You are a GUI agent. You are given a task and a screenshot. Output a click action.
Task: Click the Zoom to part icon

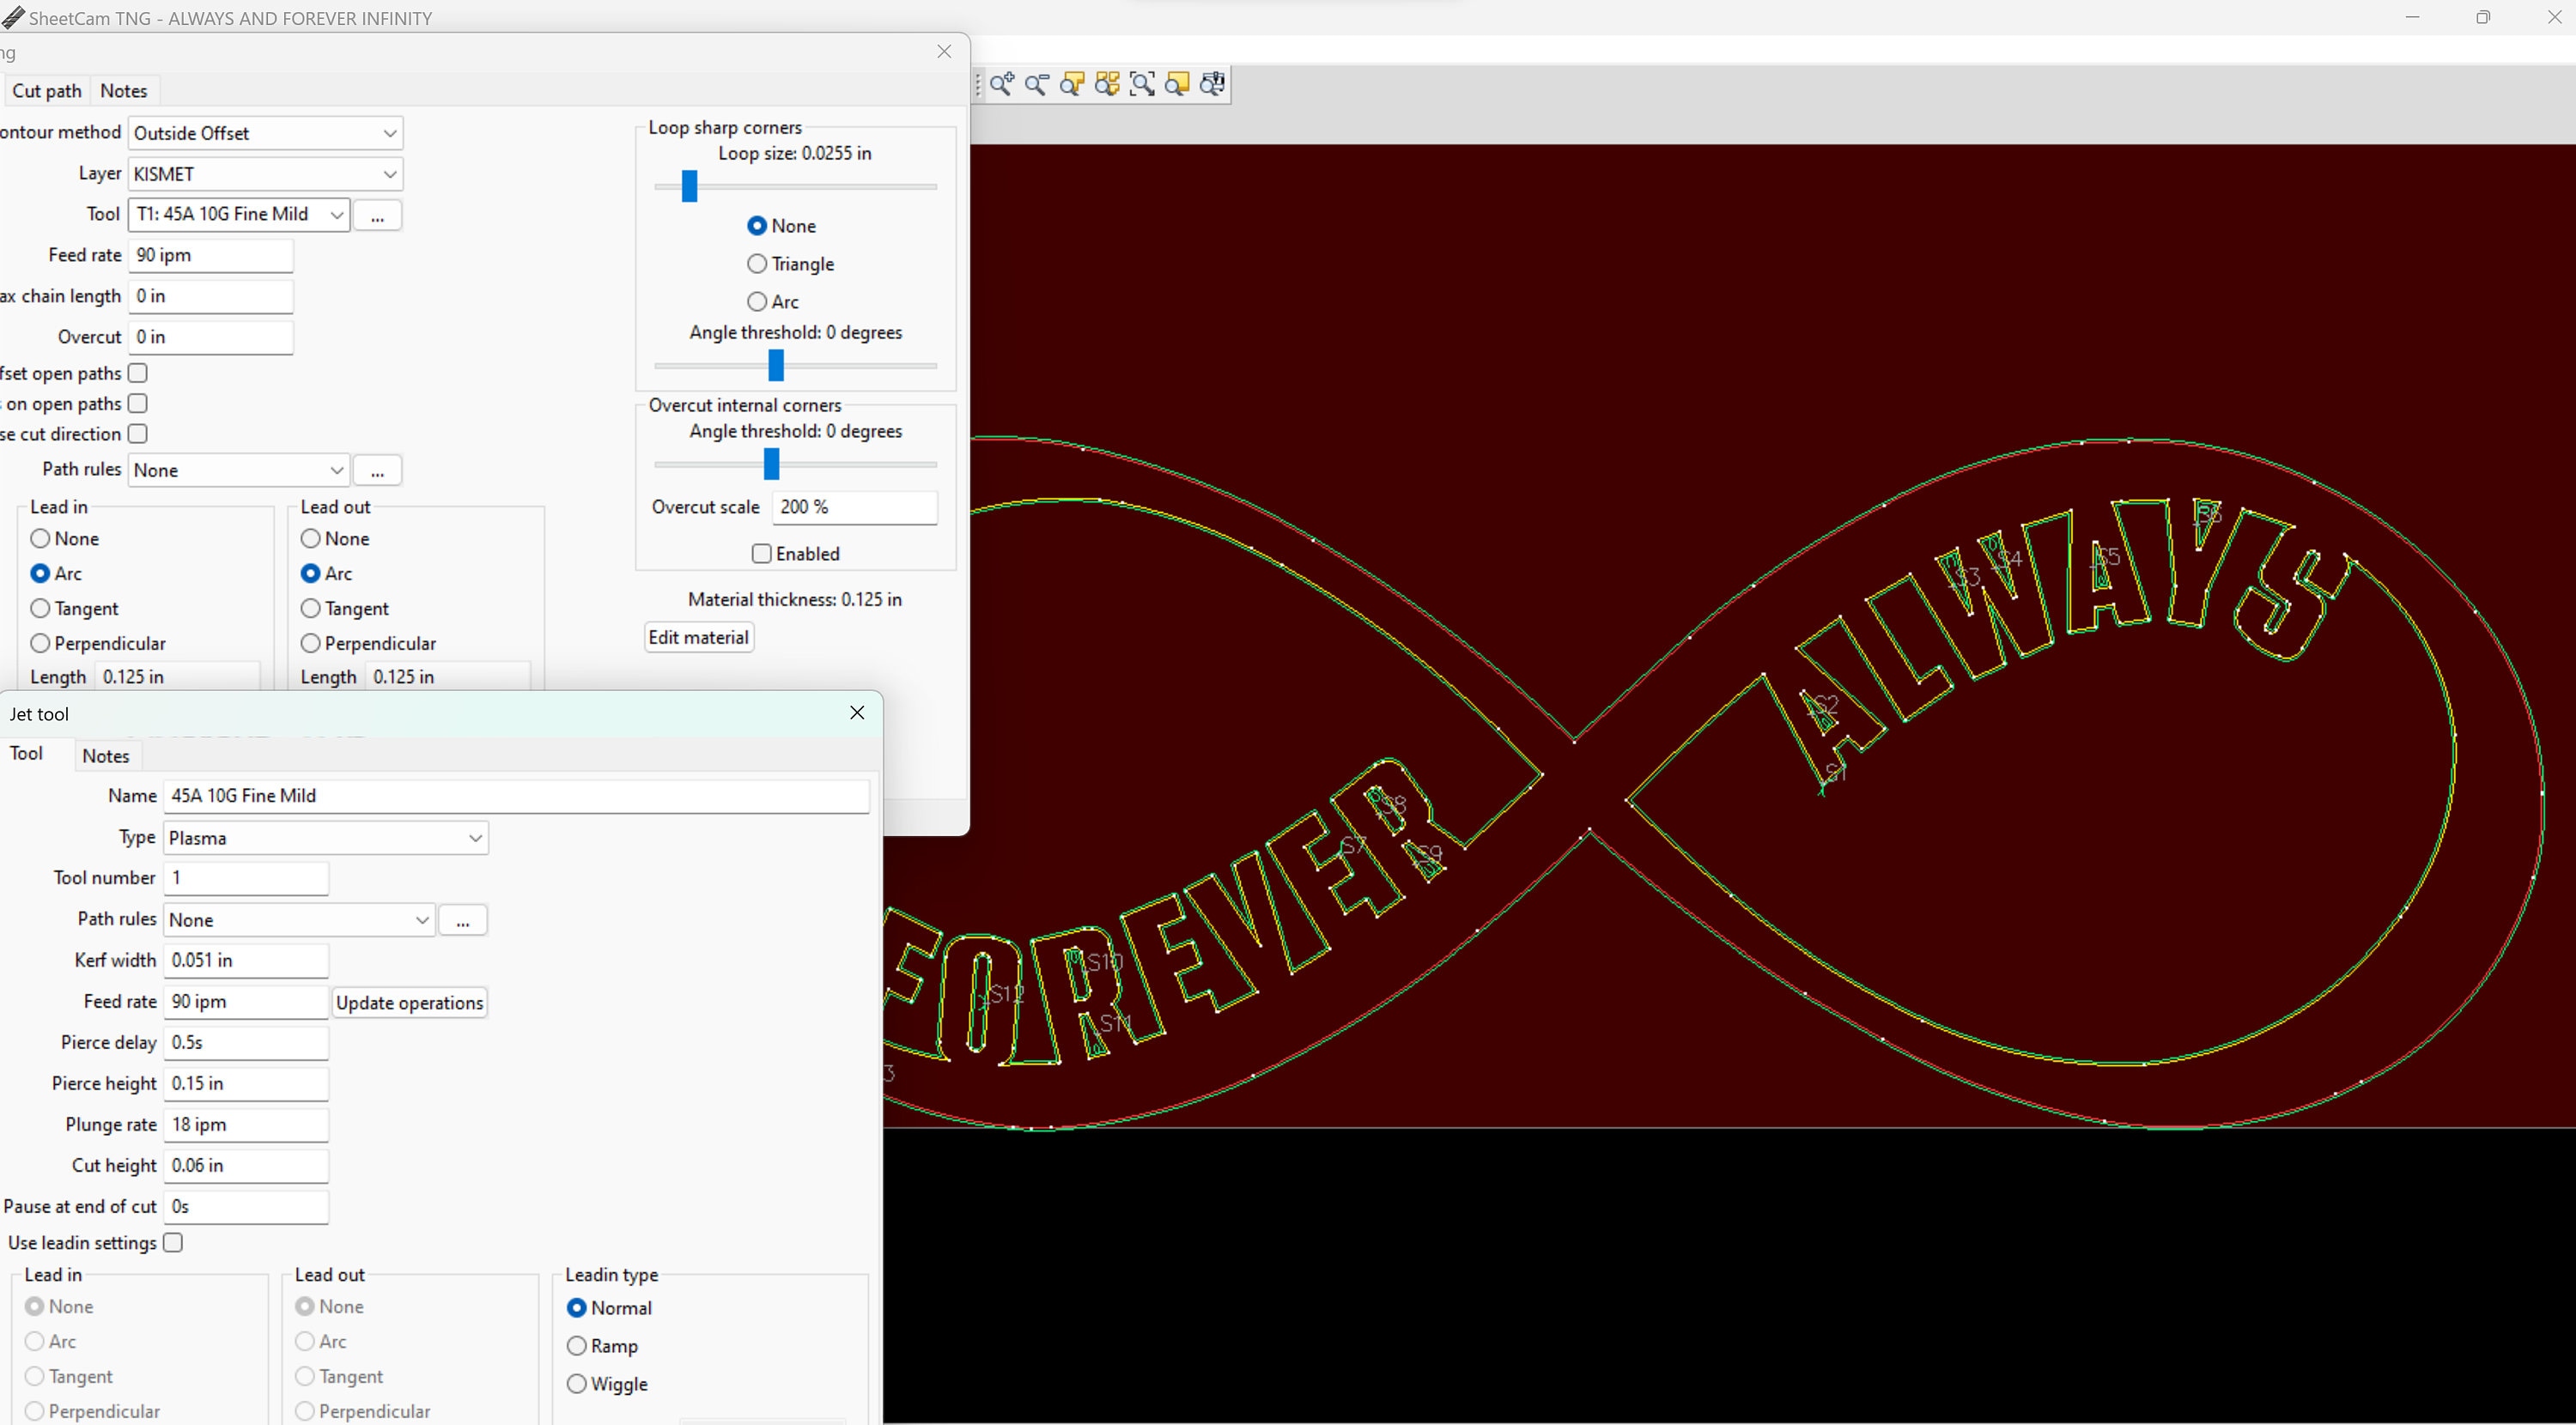(1071, 84)
